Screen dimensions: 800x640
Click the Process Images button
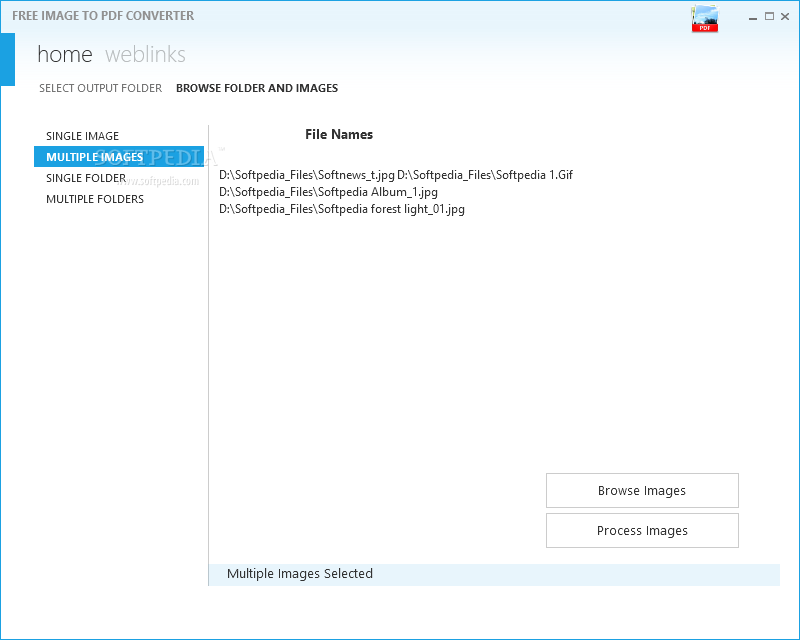click(642, 531)
